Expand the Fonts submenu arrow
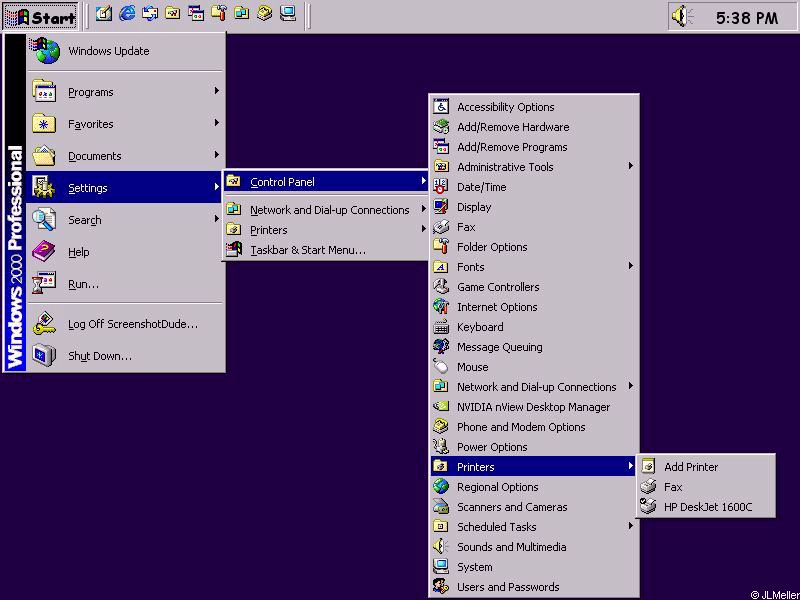The height and width of the screenshot is (600, 800). [x=631, y=266]
